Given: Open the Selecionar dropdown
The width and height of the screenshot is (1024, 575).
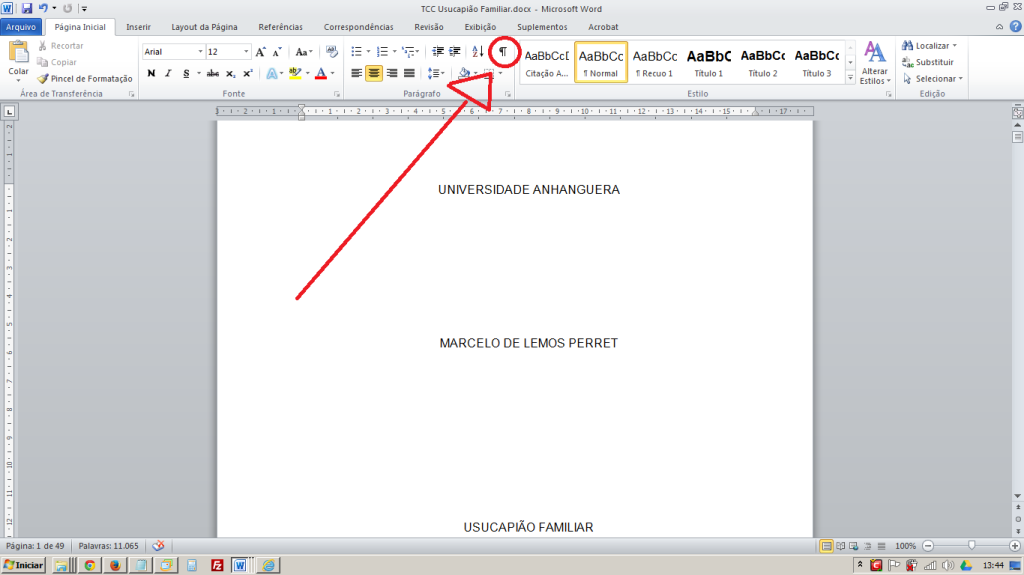Looking at the screenshot, I should pos(933,78).
